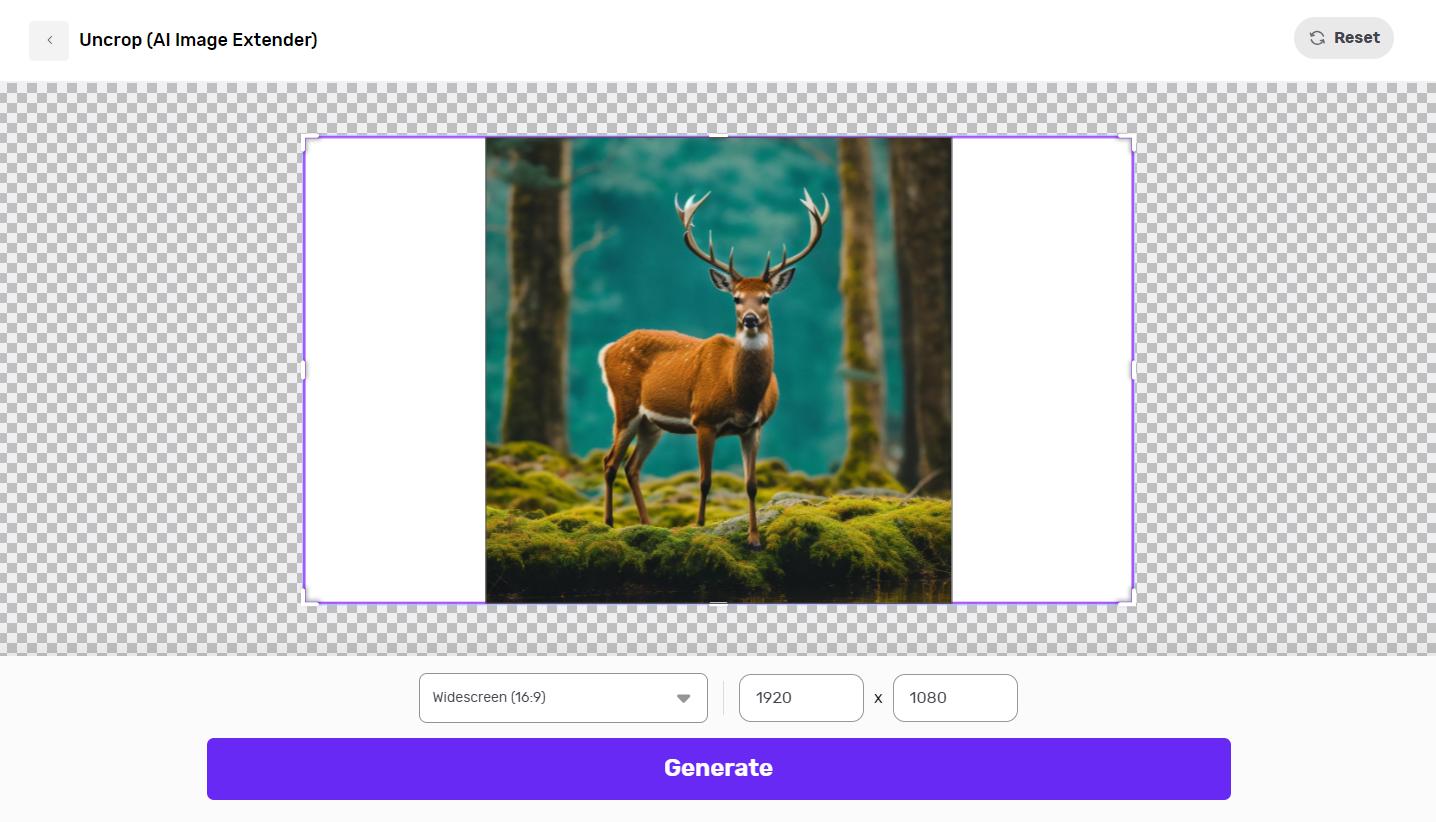Click the top edge crop handle
This screenshot has height=822, width=1436.
point(718,136)
